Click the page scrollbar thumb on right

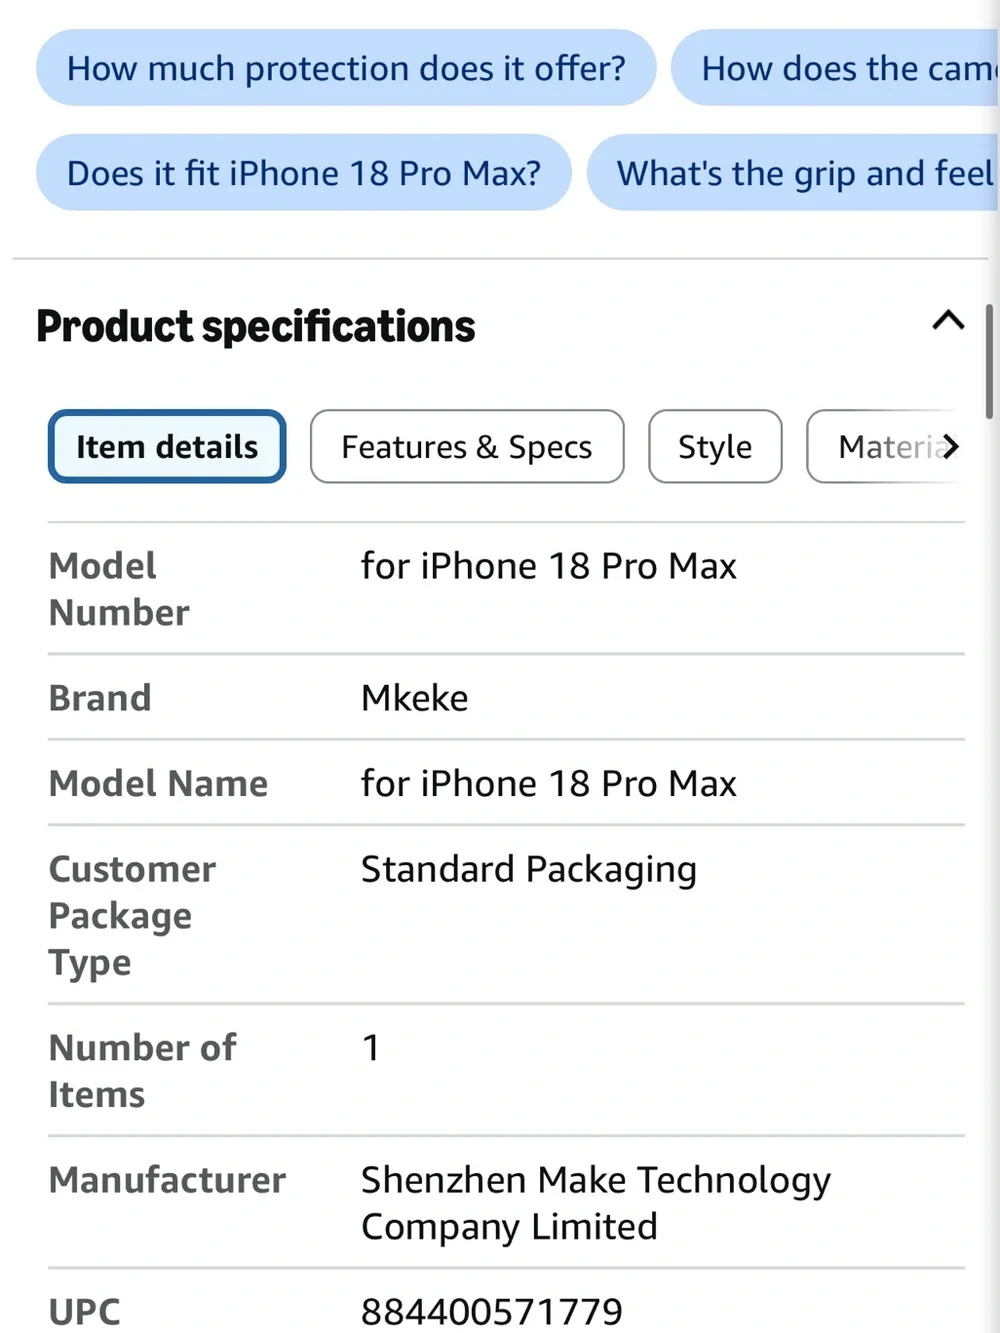989,362
